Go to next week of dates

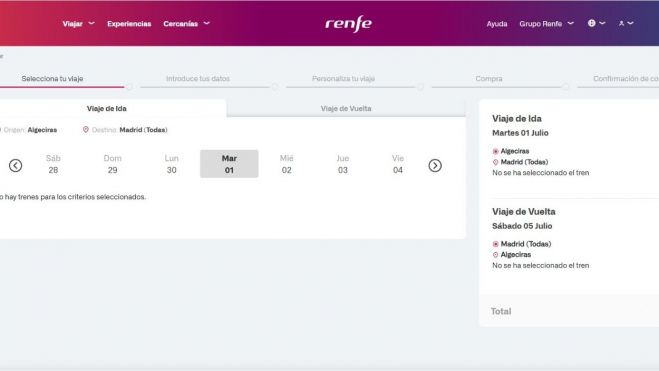coord(435,166)
